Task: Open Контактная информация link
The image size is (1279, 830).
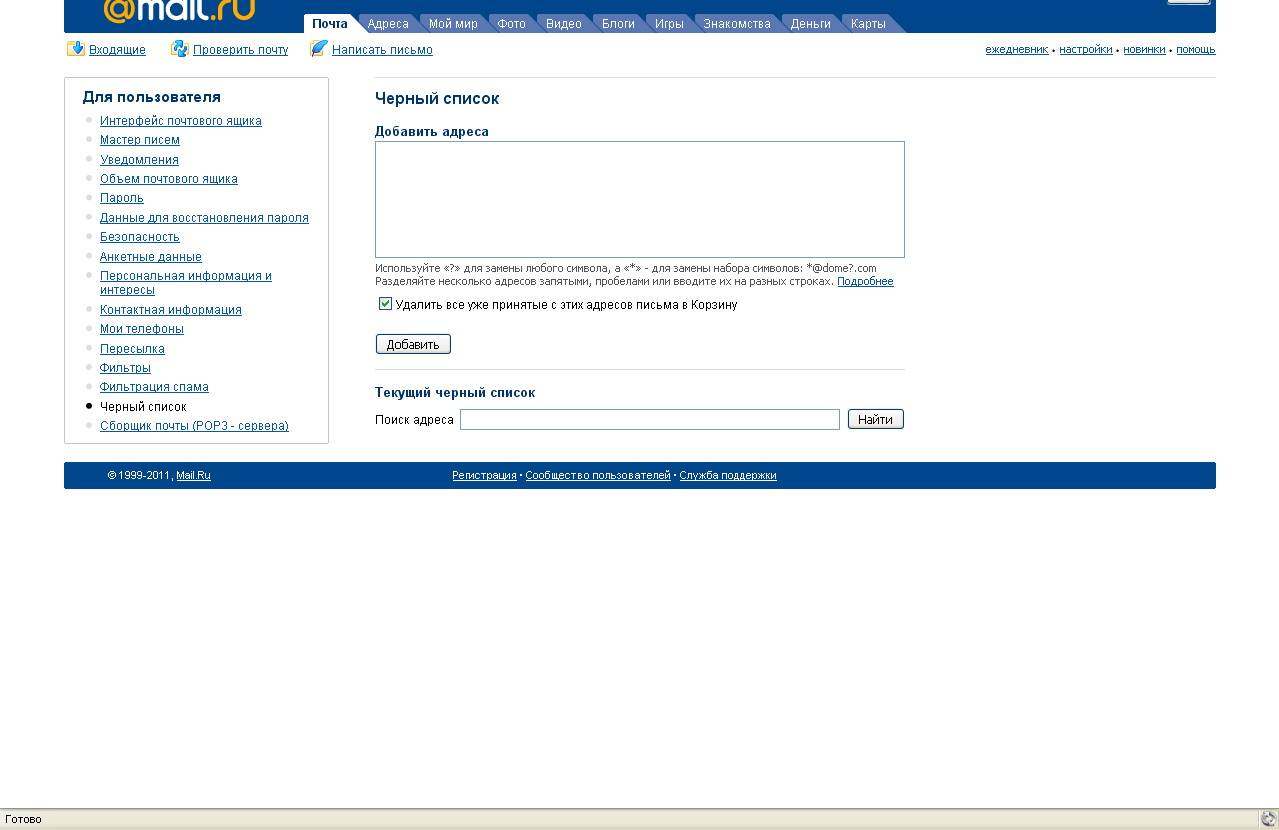Action: pos(171,310)
